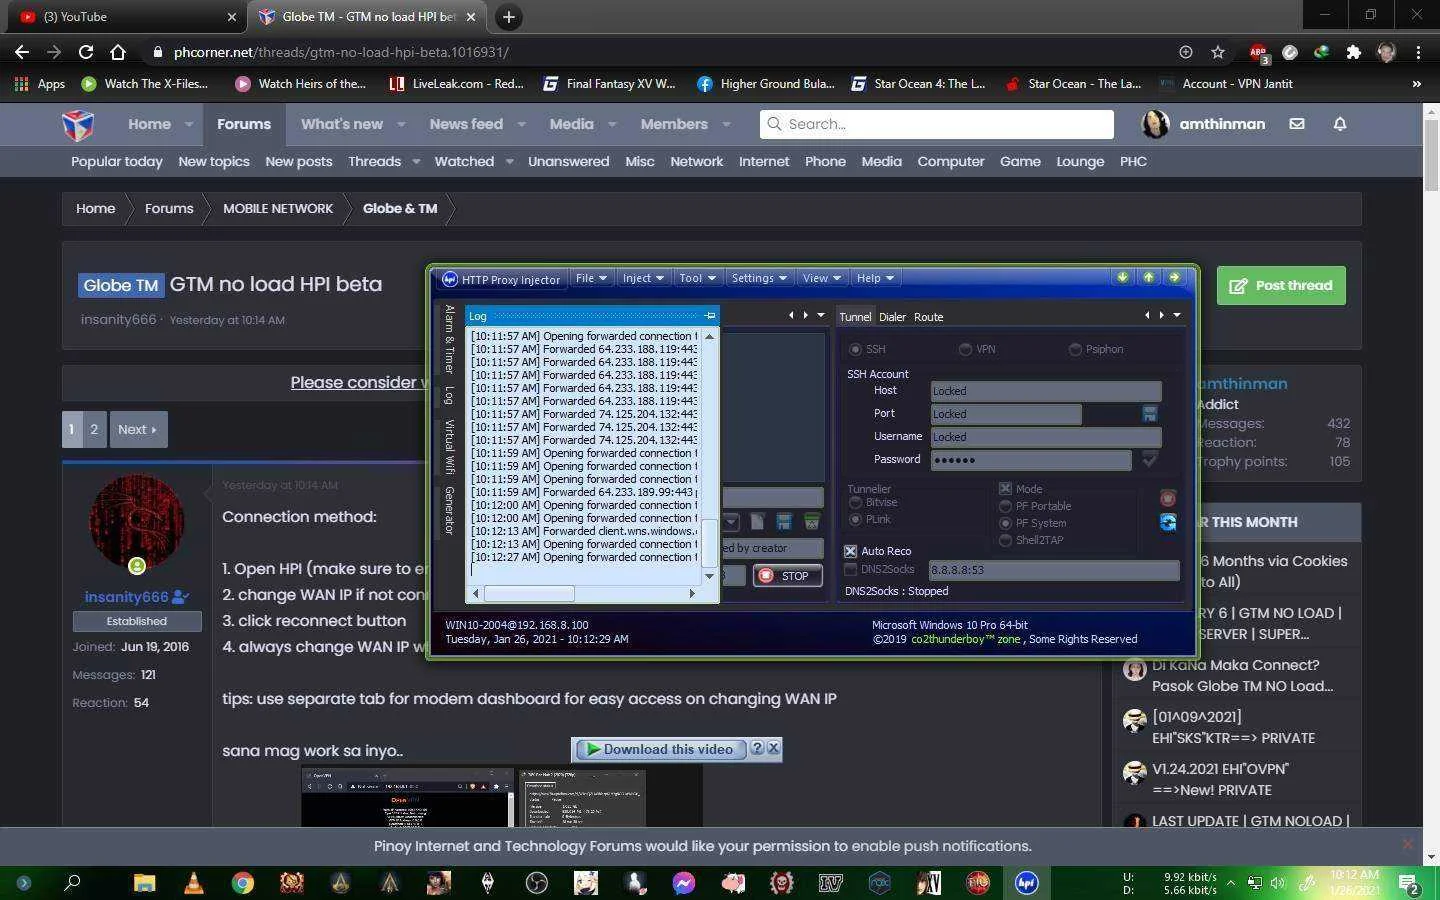Click the SSH Host field
The width and height of the screenshot is (1440, 900).
(1046, 391)
